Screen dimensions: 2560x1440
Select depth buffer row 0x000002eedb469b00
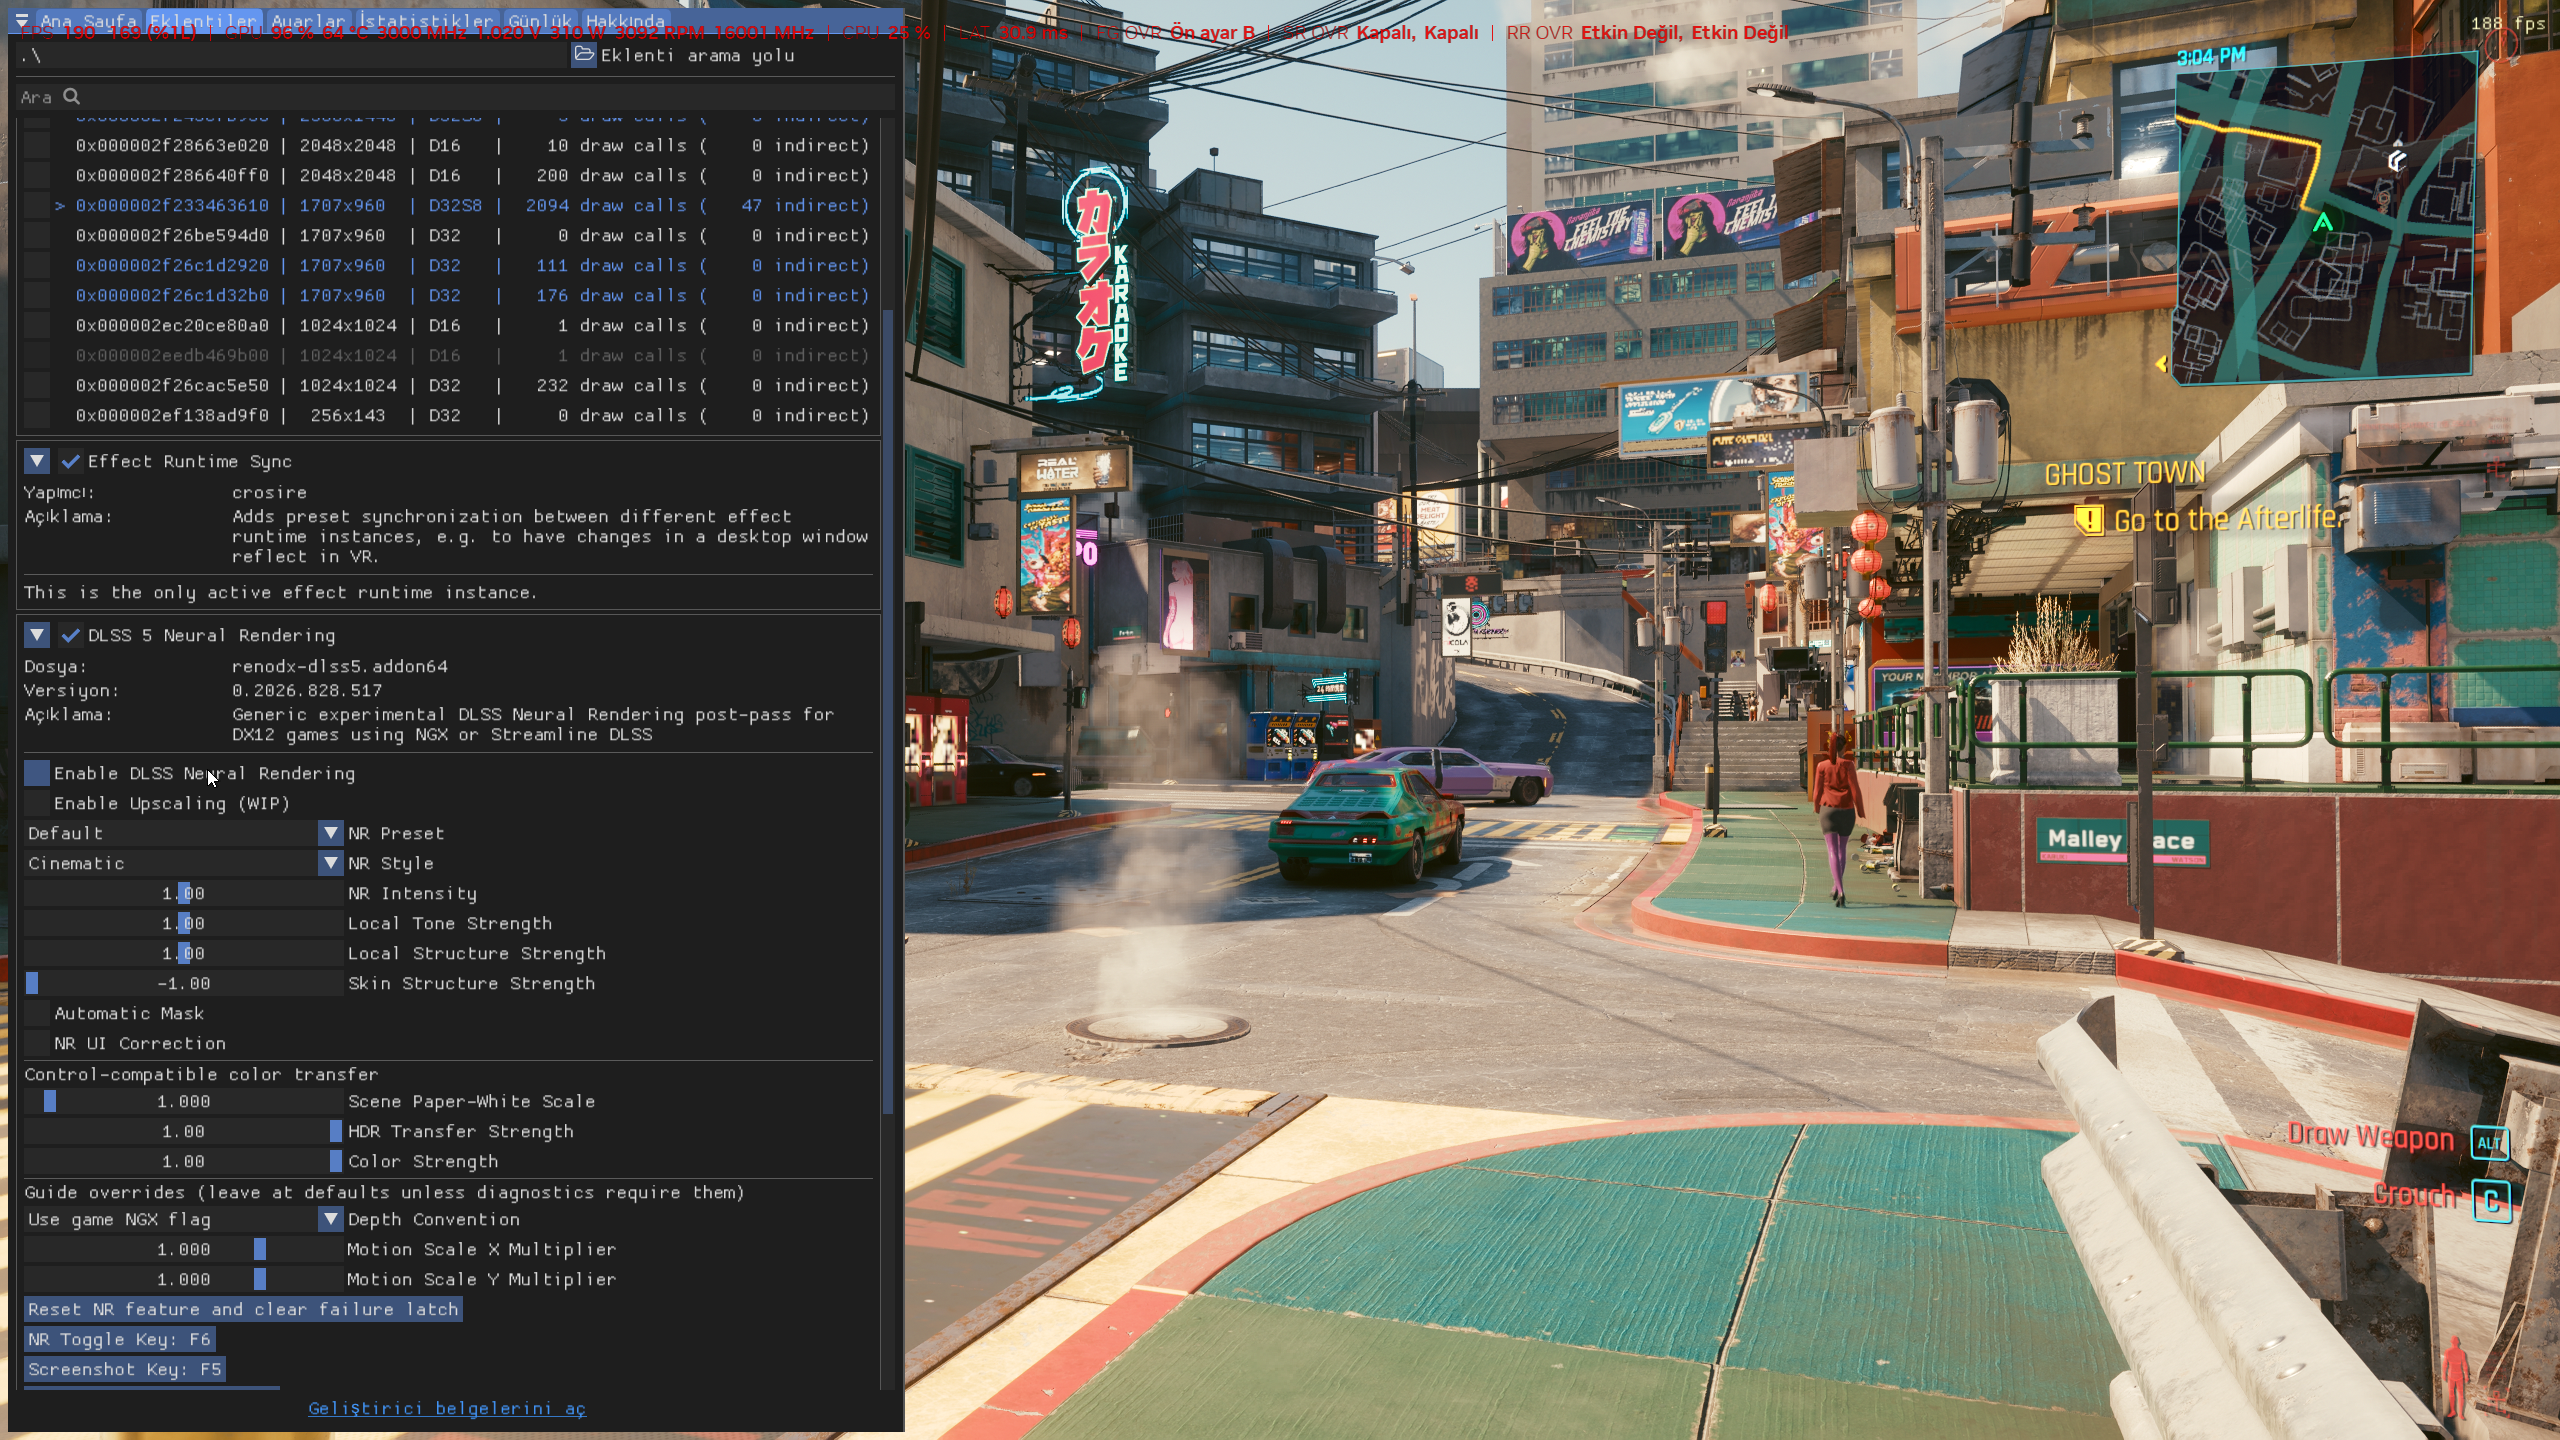[472, 355]
